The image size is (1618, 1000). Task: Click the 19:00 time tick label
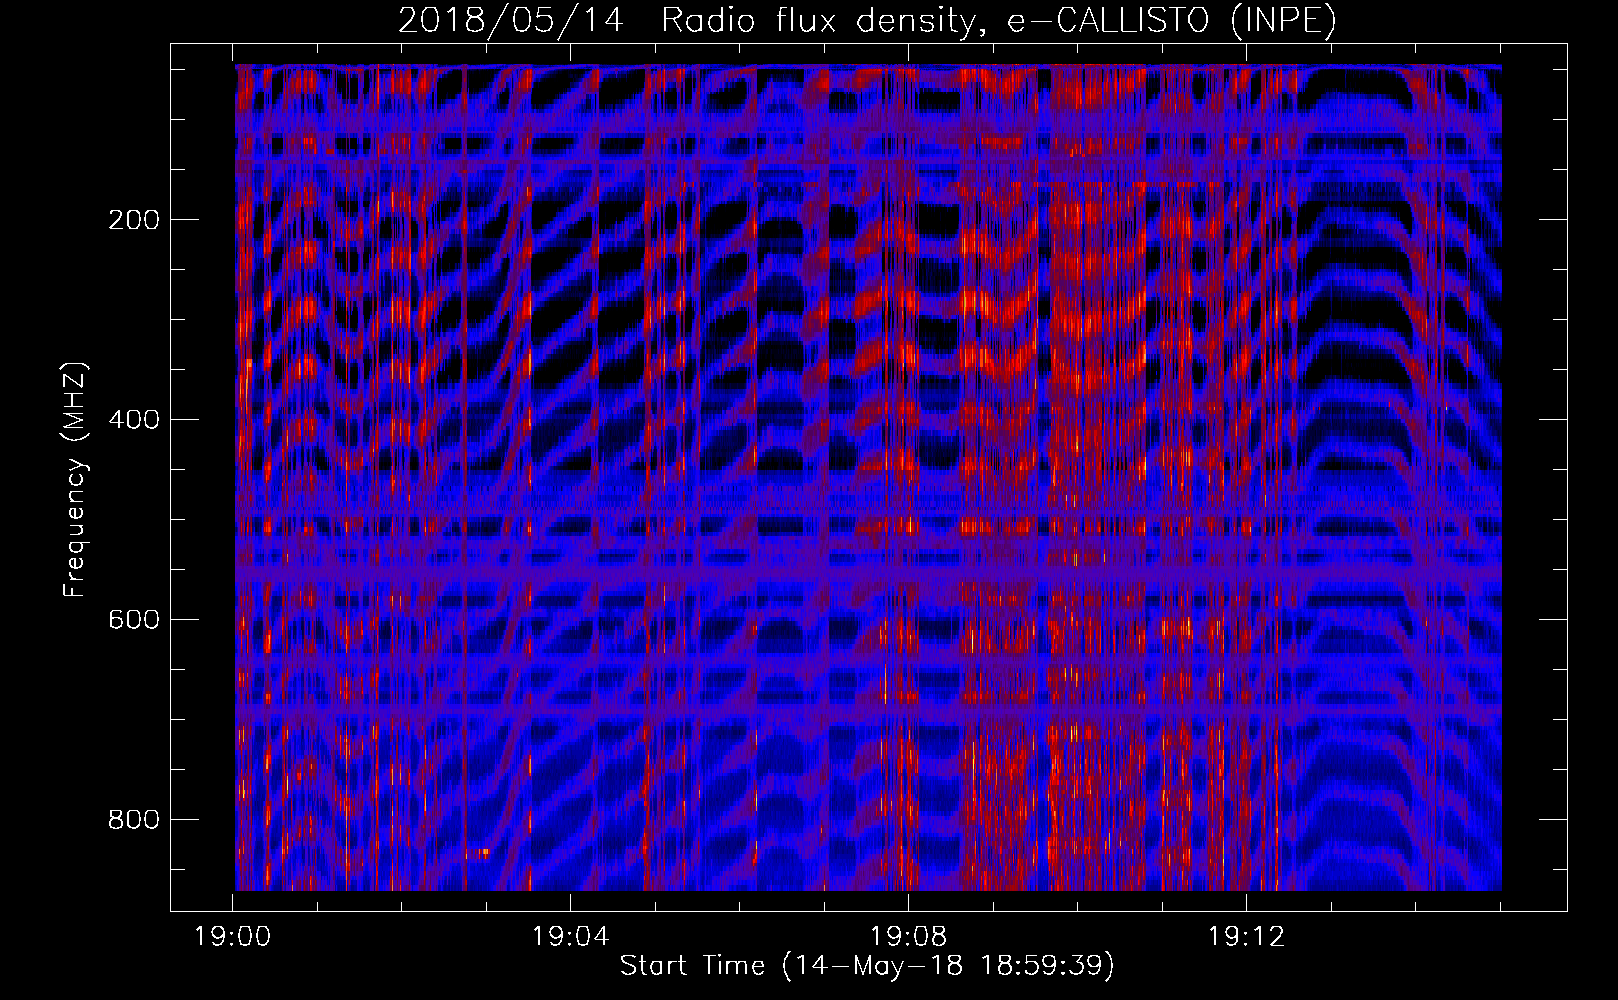(x=233, y=937)
